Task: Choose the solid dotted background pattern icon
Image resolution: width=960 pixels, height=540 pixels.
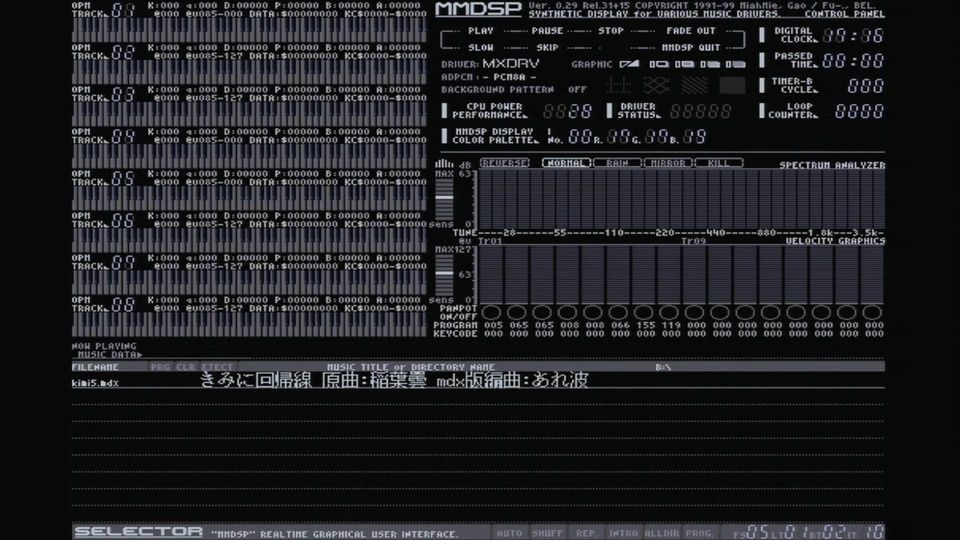Action: 732,85
